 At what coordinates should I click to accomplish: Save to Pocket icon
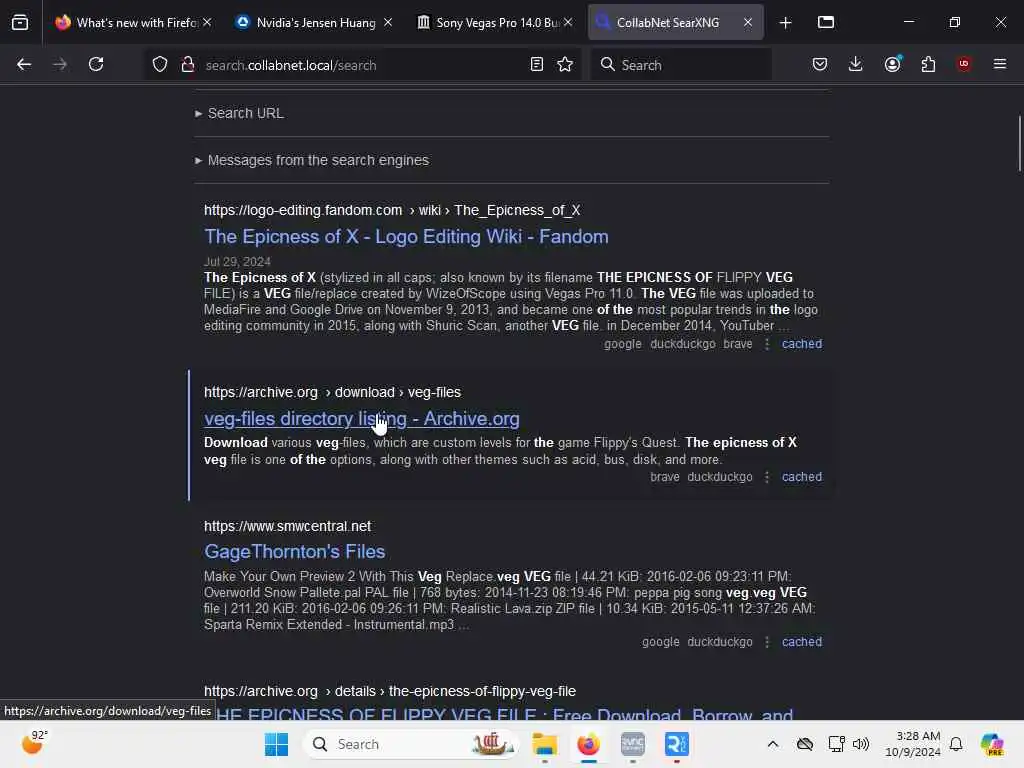820,64
